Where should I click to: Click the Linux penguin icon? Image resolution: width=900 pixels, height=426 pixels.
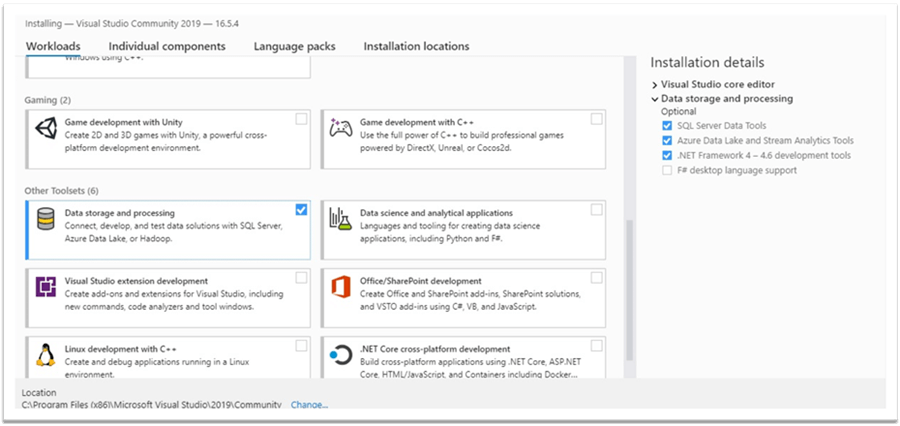click(x=45, y=355)
